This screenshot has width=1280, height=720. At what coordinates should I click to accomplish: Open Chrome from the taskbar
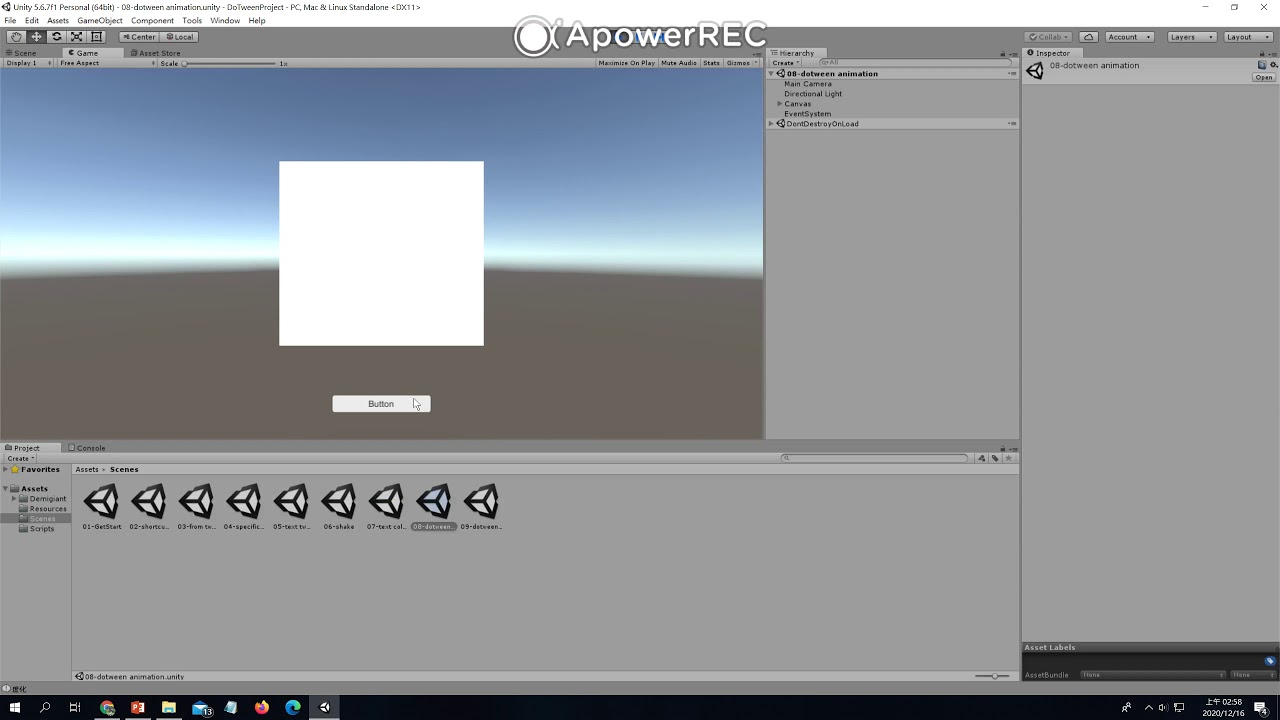tap(107, 707)
